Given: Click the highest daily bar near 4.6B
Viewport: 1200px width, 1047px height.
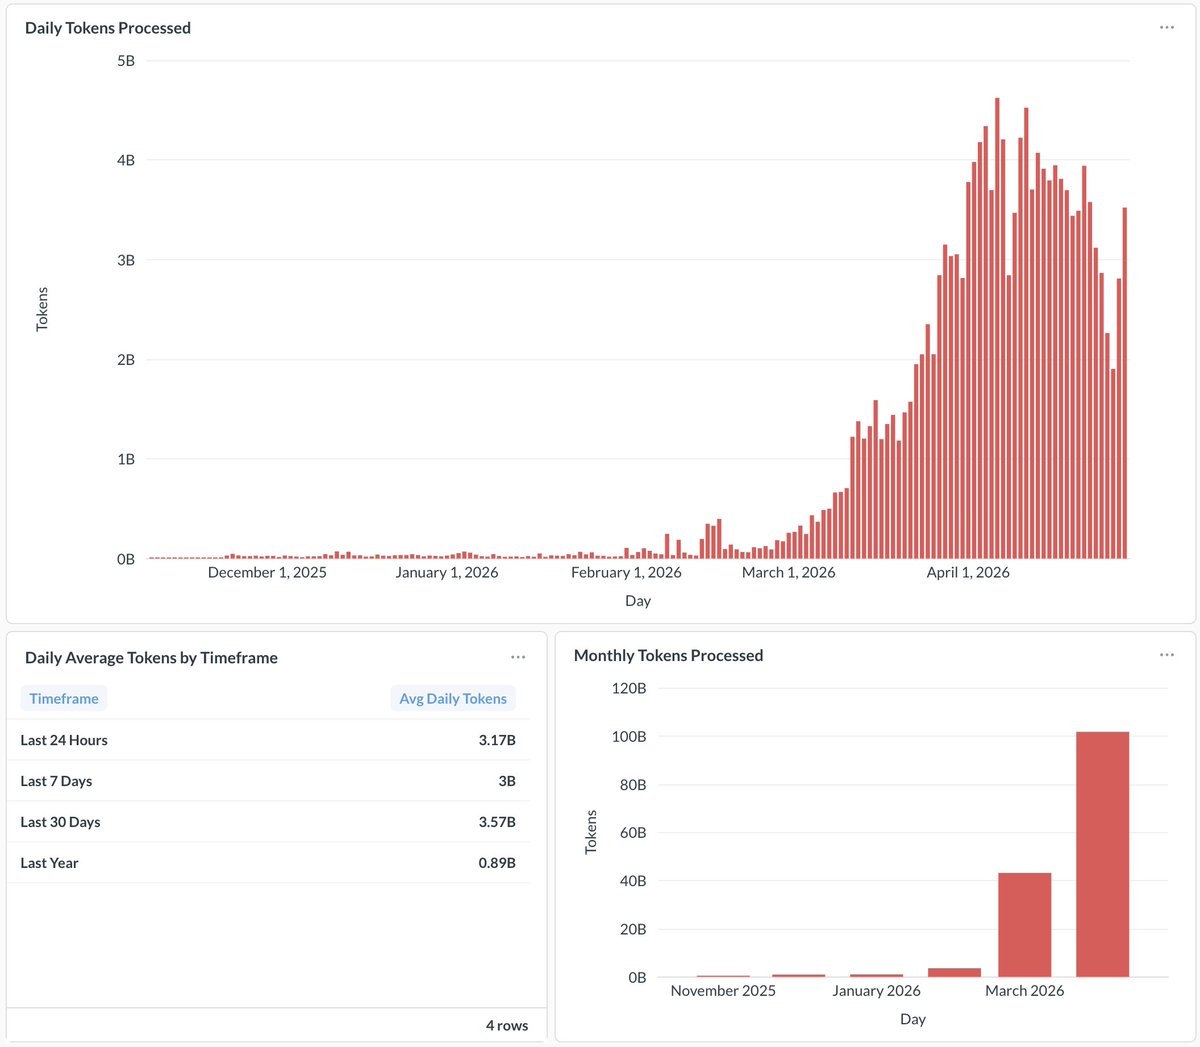Looking at the screenshot, I should point(997,328).
